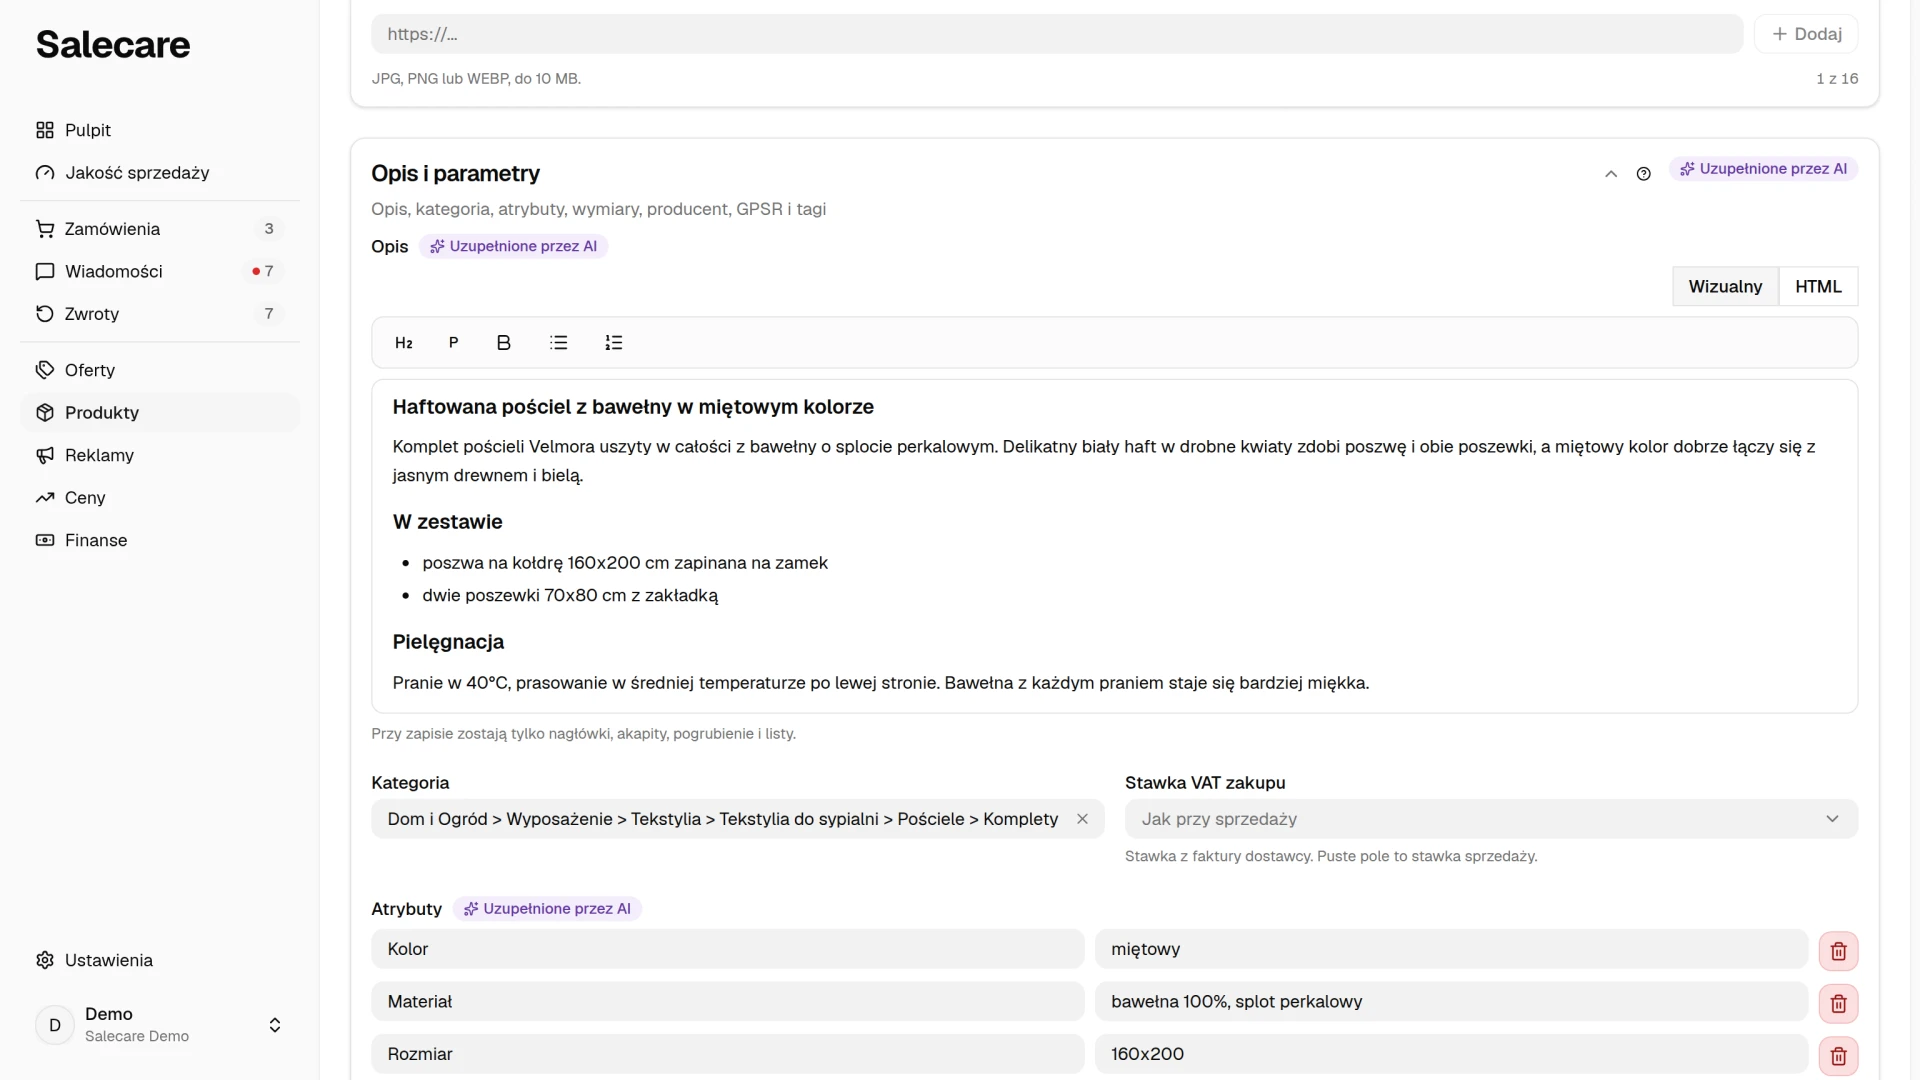This screenshot has width=1920, height=1080.
Task: Click the Uzupełnione przez AI badge next to Opis
Action: click(x=513, y=246)
